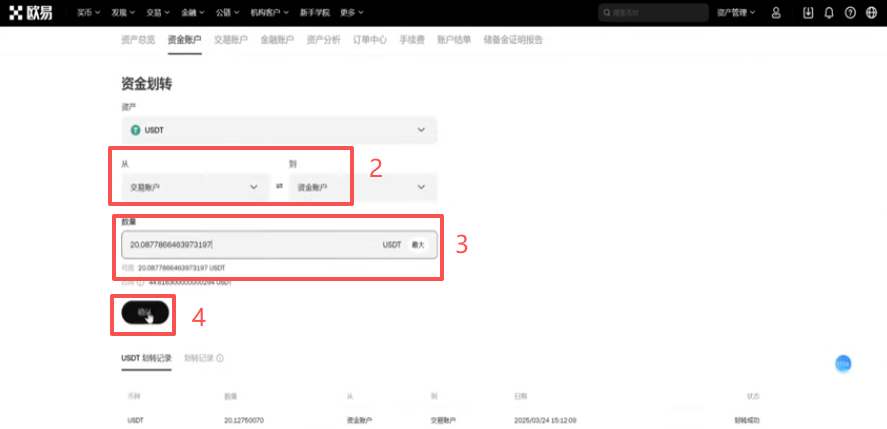Open the user profile icon
Screen dimensions: 887x429
point(776,12)
